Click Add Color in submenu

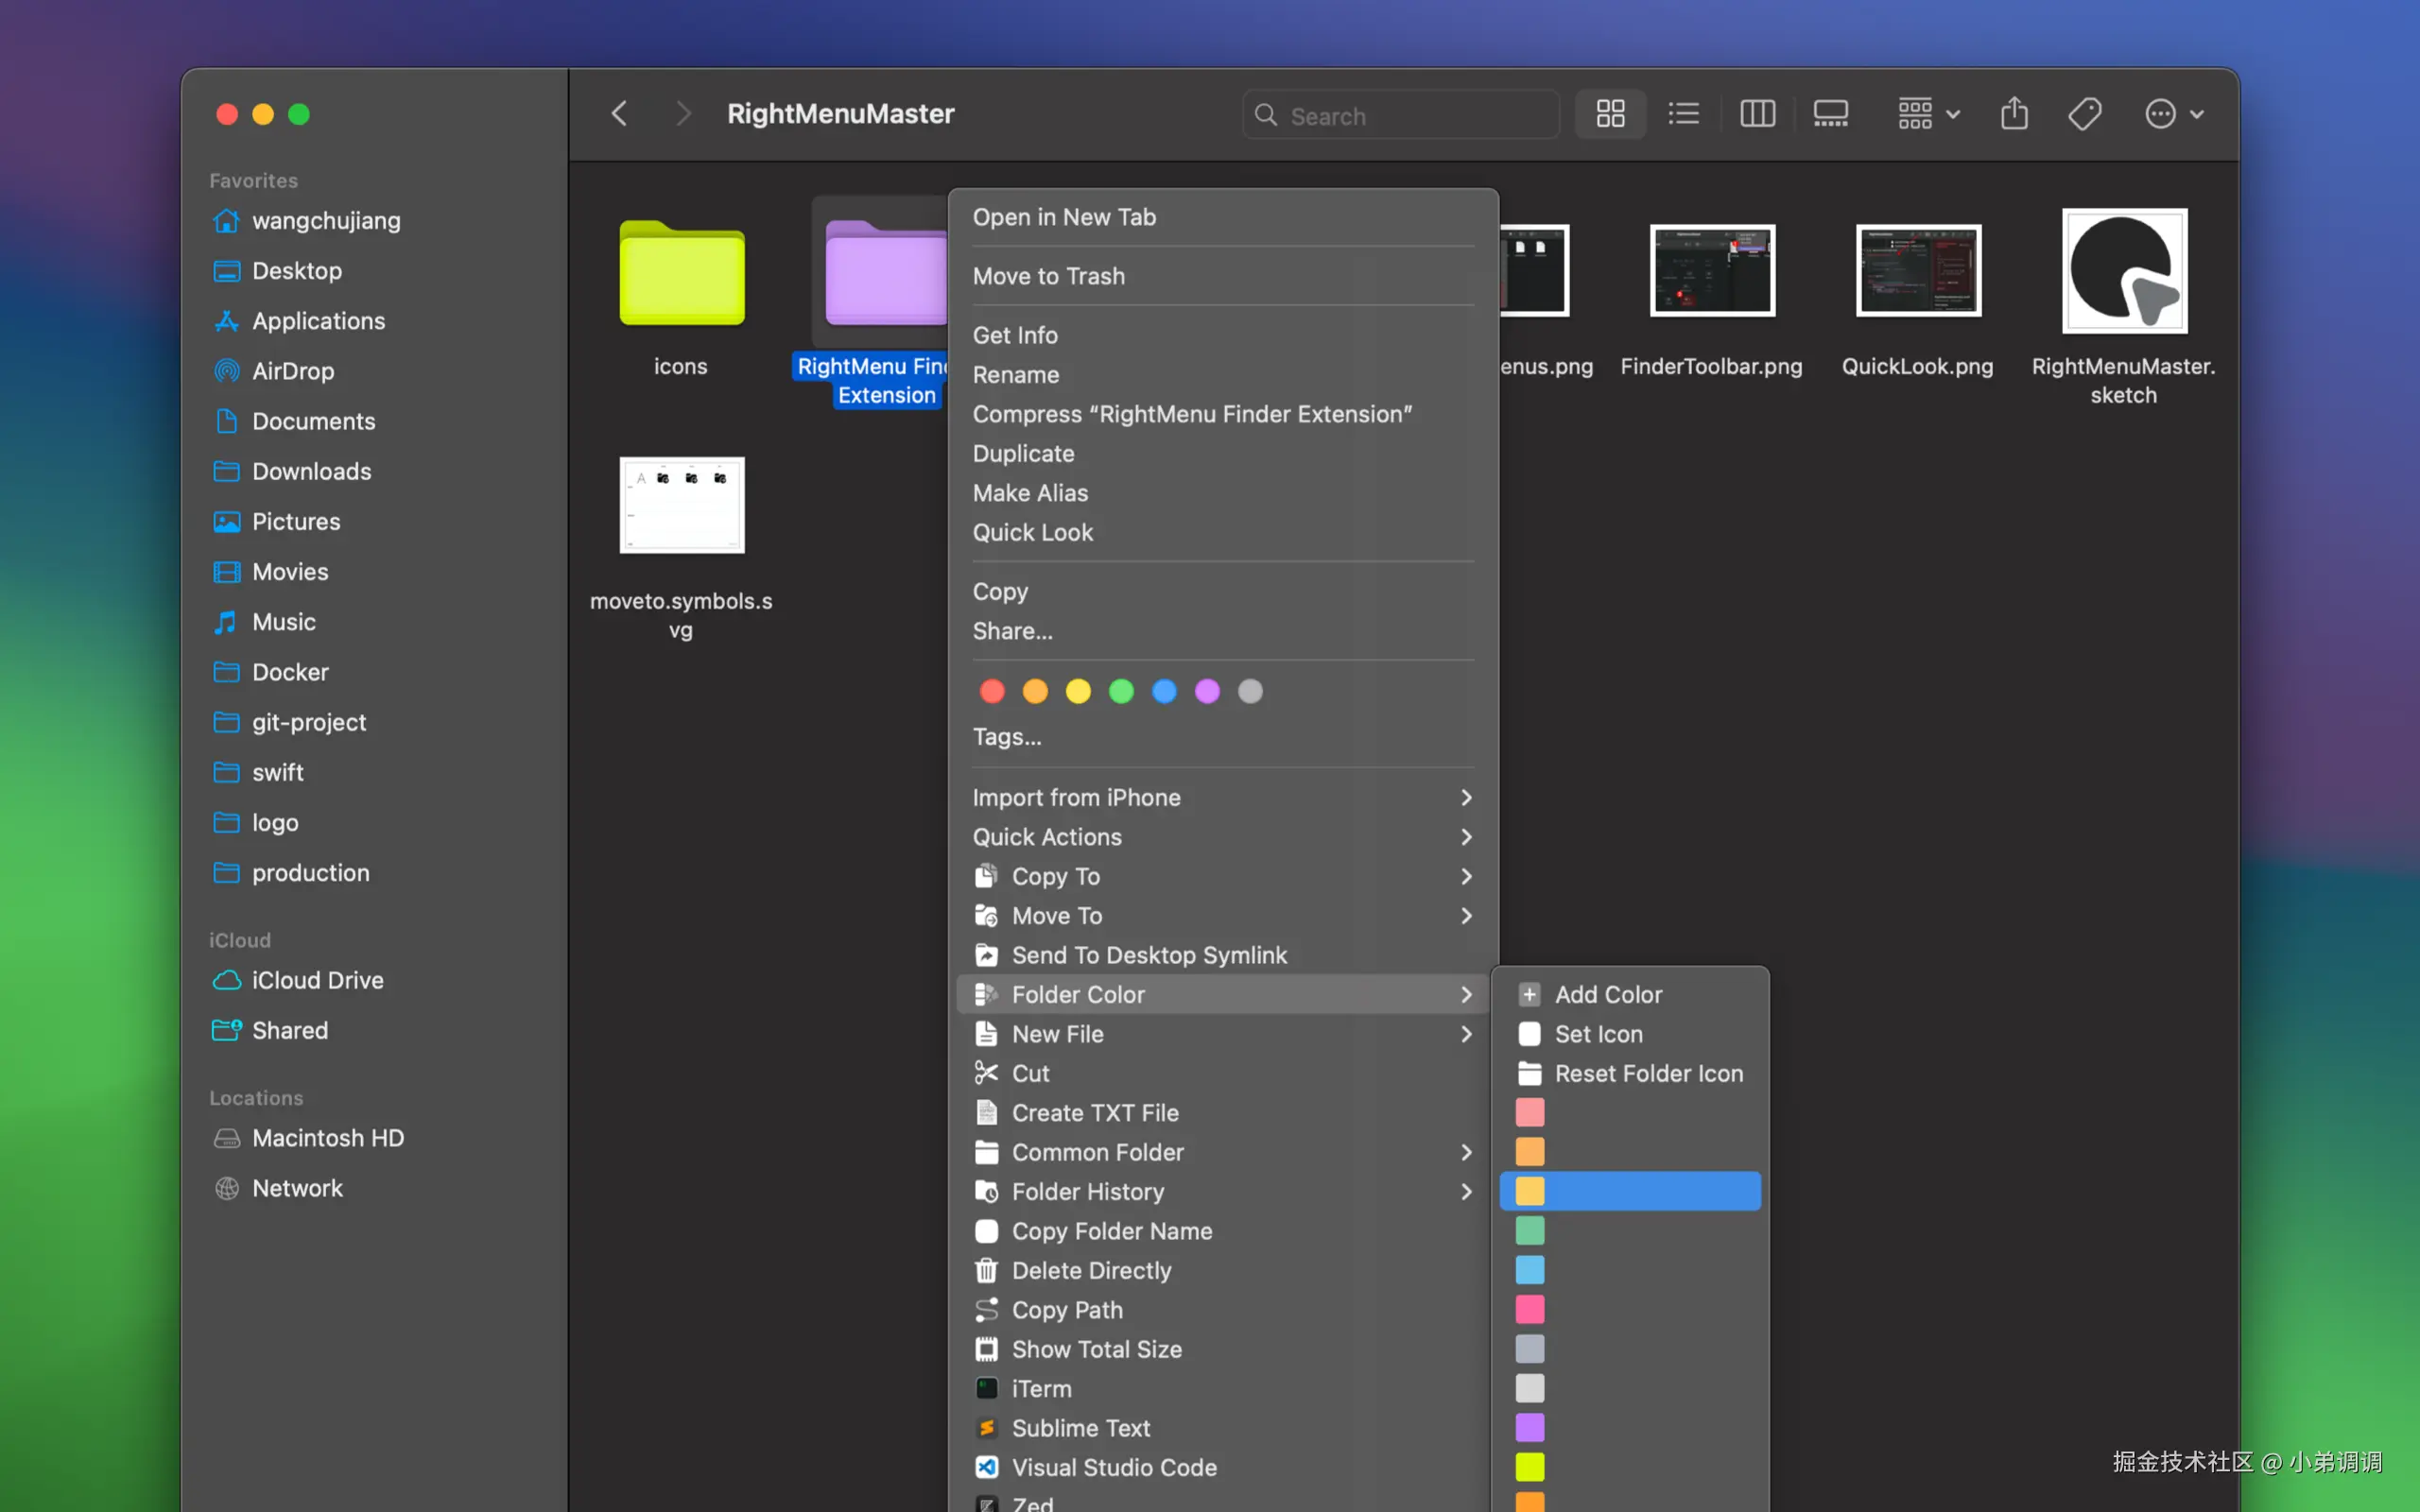point(1607,994)
